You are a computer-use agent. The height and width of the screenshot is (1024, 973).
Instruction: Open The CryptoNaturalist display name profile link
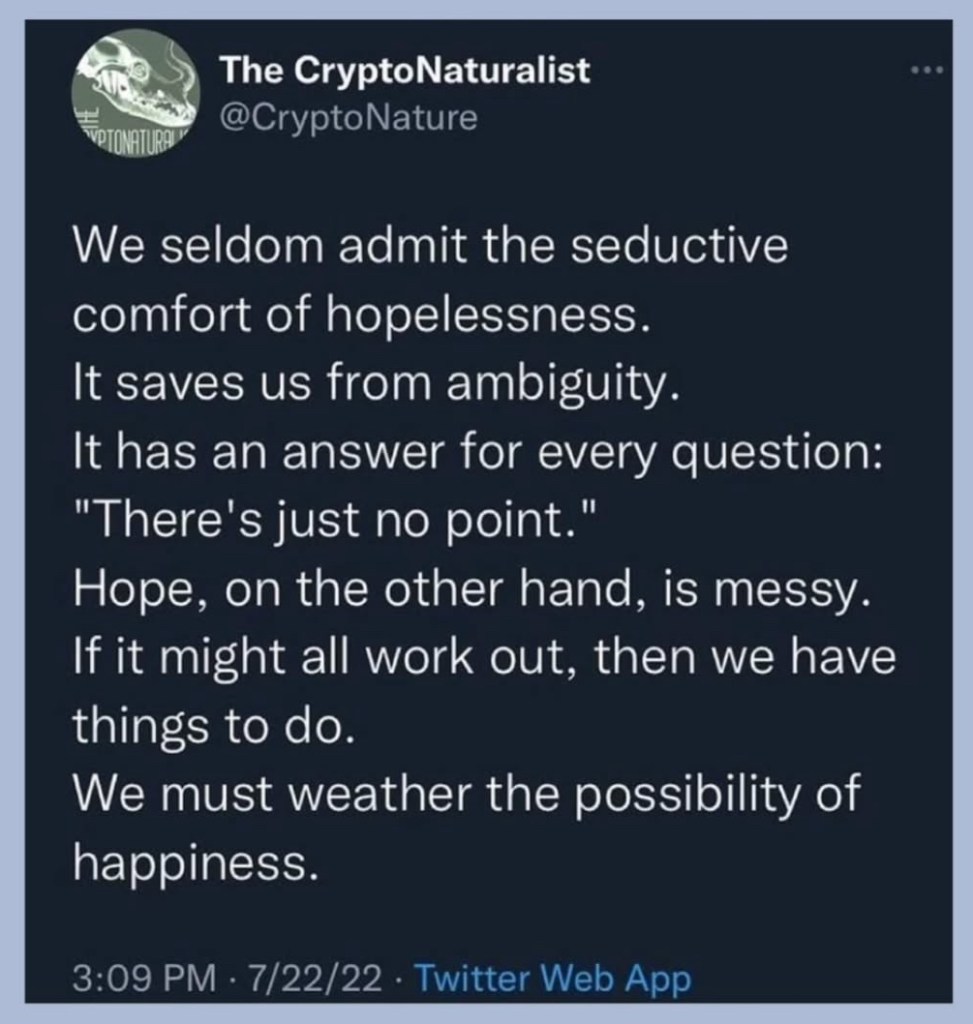(405, 71)
